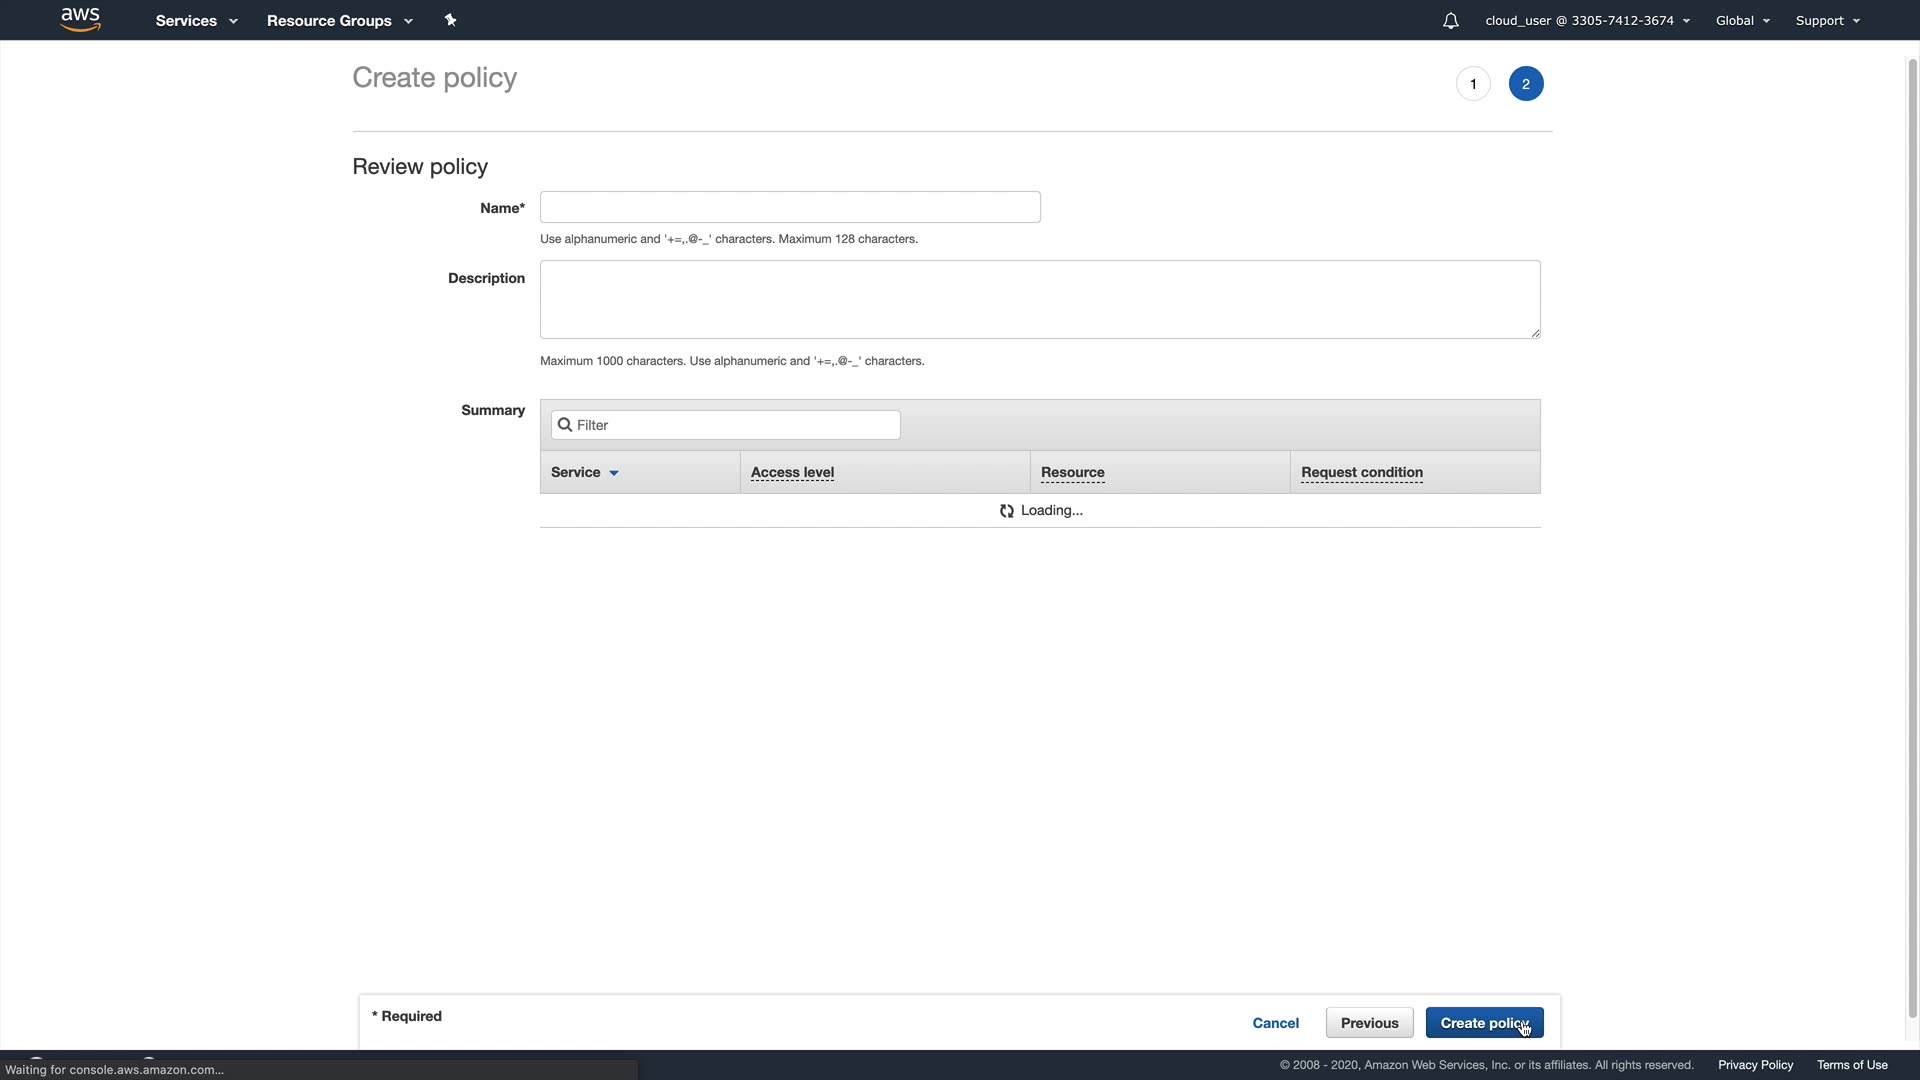Click the step 2 circle indicator
The height and width of the screenshot is (1080, 1920).
[1525, 84]
